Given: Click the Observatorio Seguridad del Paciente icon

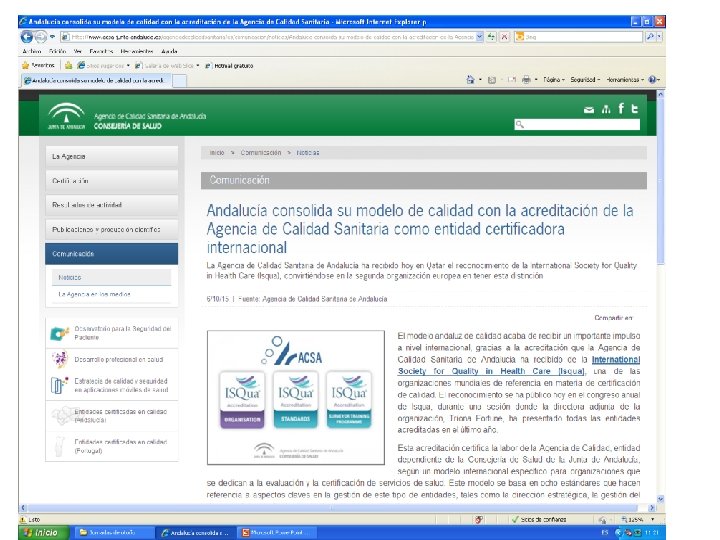Looking at the screenshot, I should click(x=59, y=333).
